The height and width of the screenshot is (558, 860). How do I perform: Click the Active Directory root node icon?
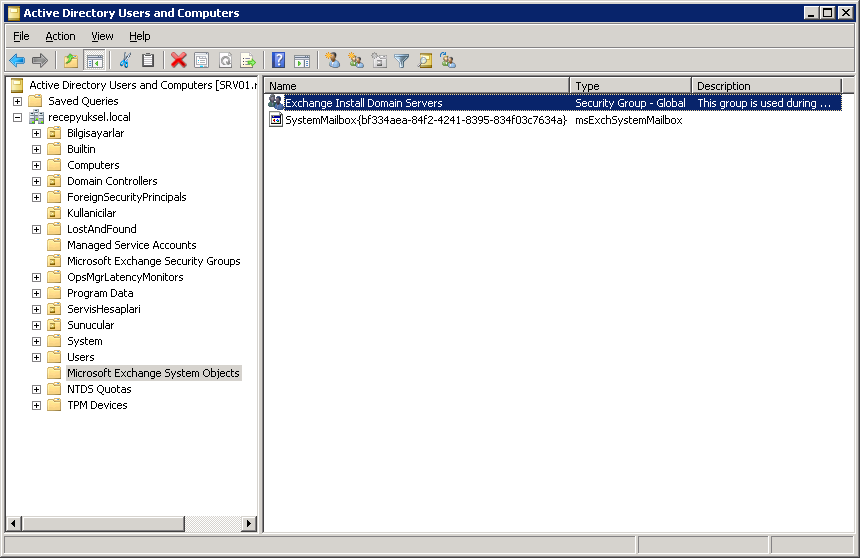pyautogui.click(x=17, y=85)
